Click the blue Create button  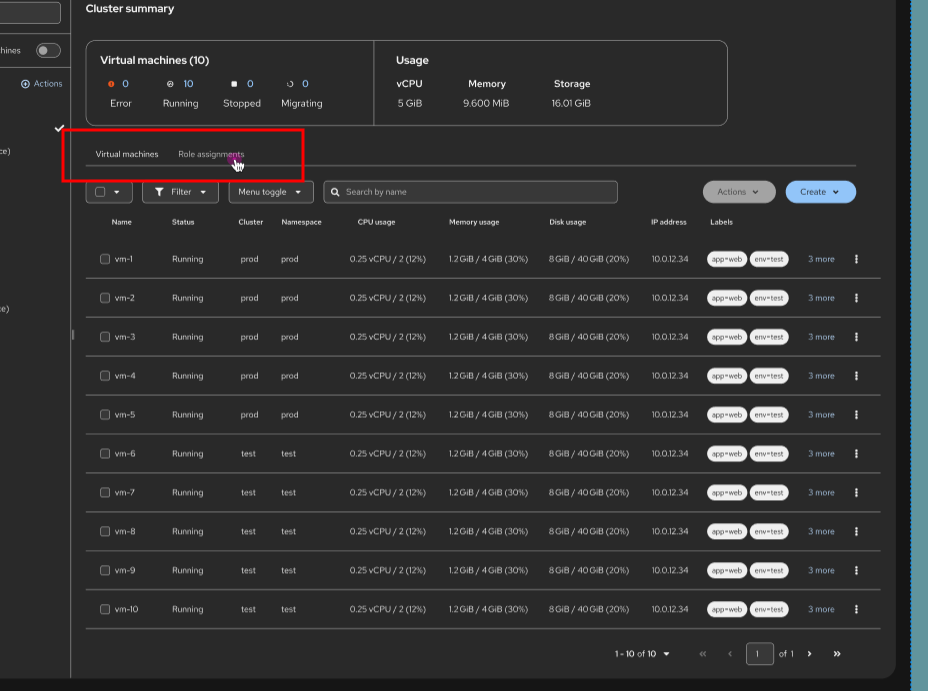(x=820, y=192)
